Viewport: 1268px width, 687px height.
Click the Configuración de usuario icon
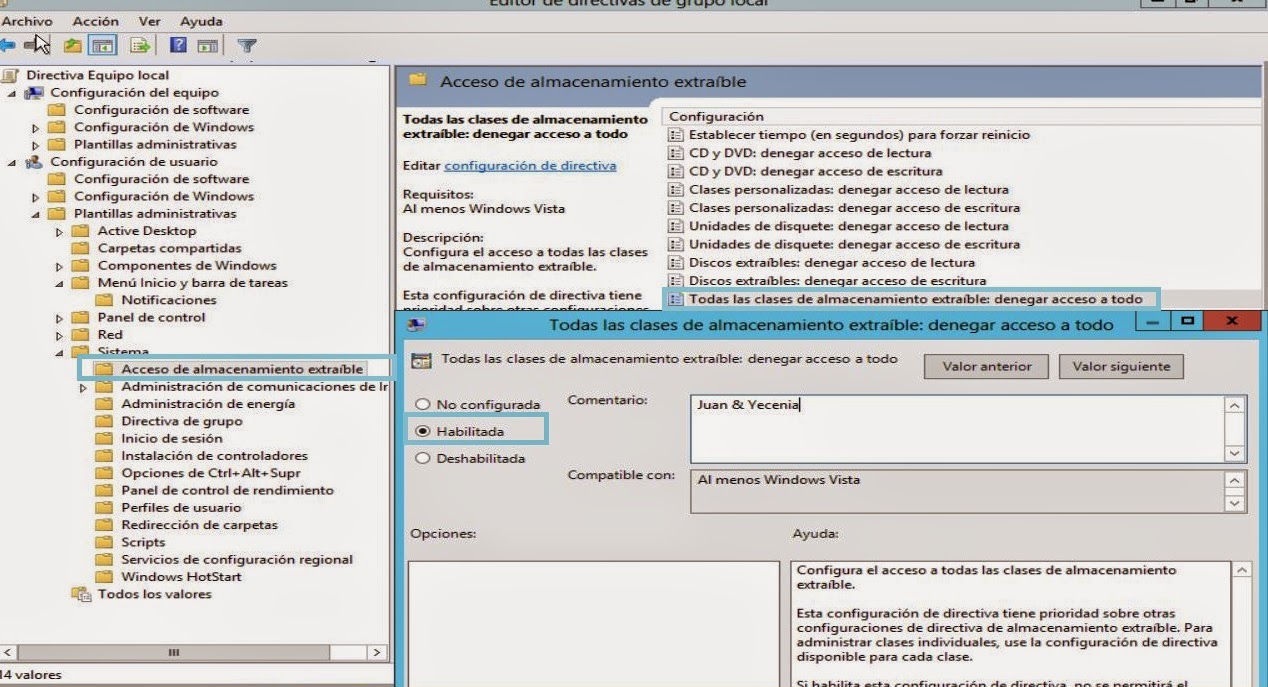coord(35,161)
